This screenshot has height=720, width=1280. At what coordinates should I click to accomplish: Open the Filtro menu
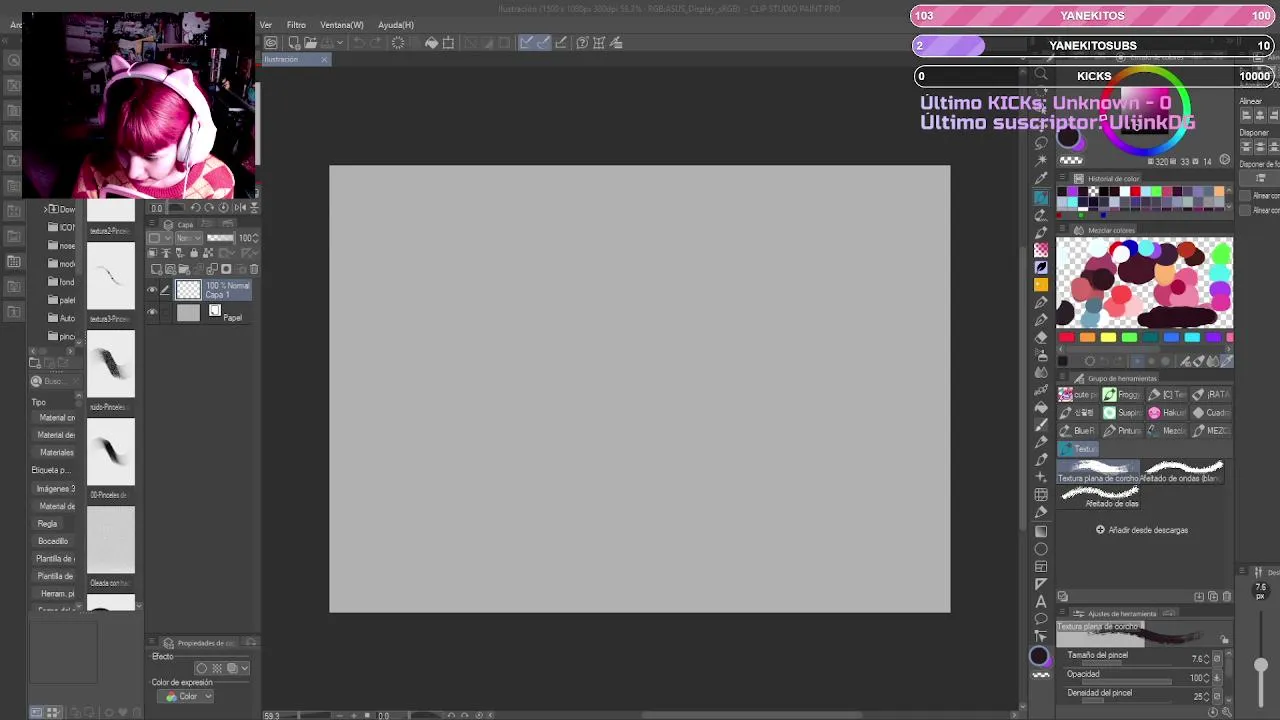(296, 24)
